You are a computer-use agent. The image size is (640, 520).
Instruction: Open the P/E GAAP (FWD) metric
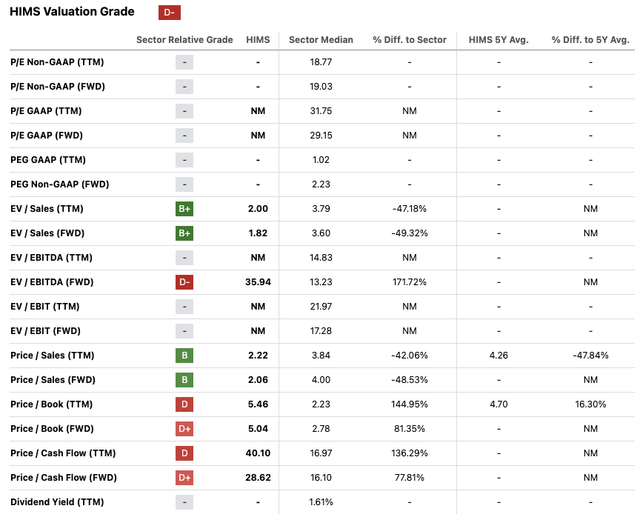pos(47,136)
